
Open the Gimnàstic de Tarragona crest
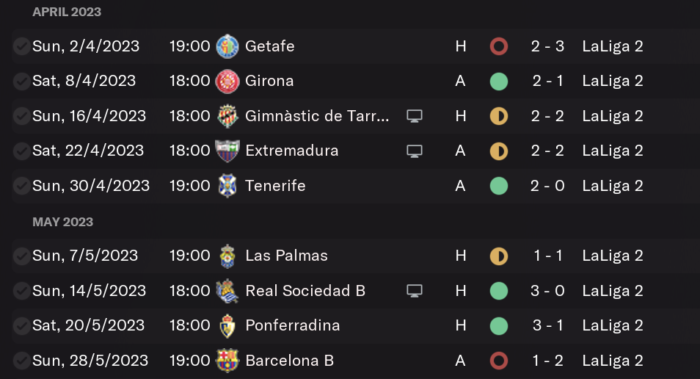coord(227,116)
